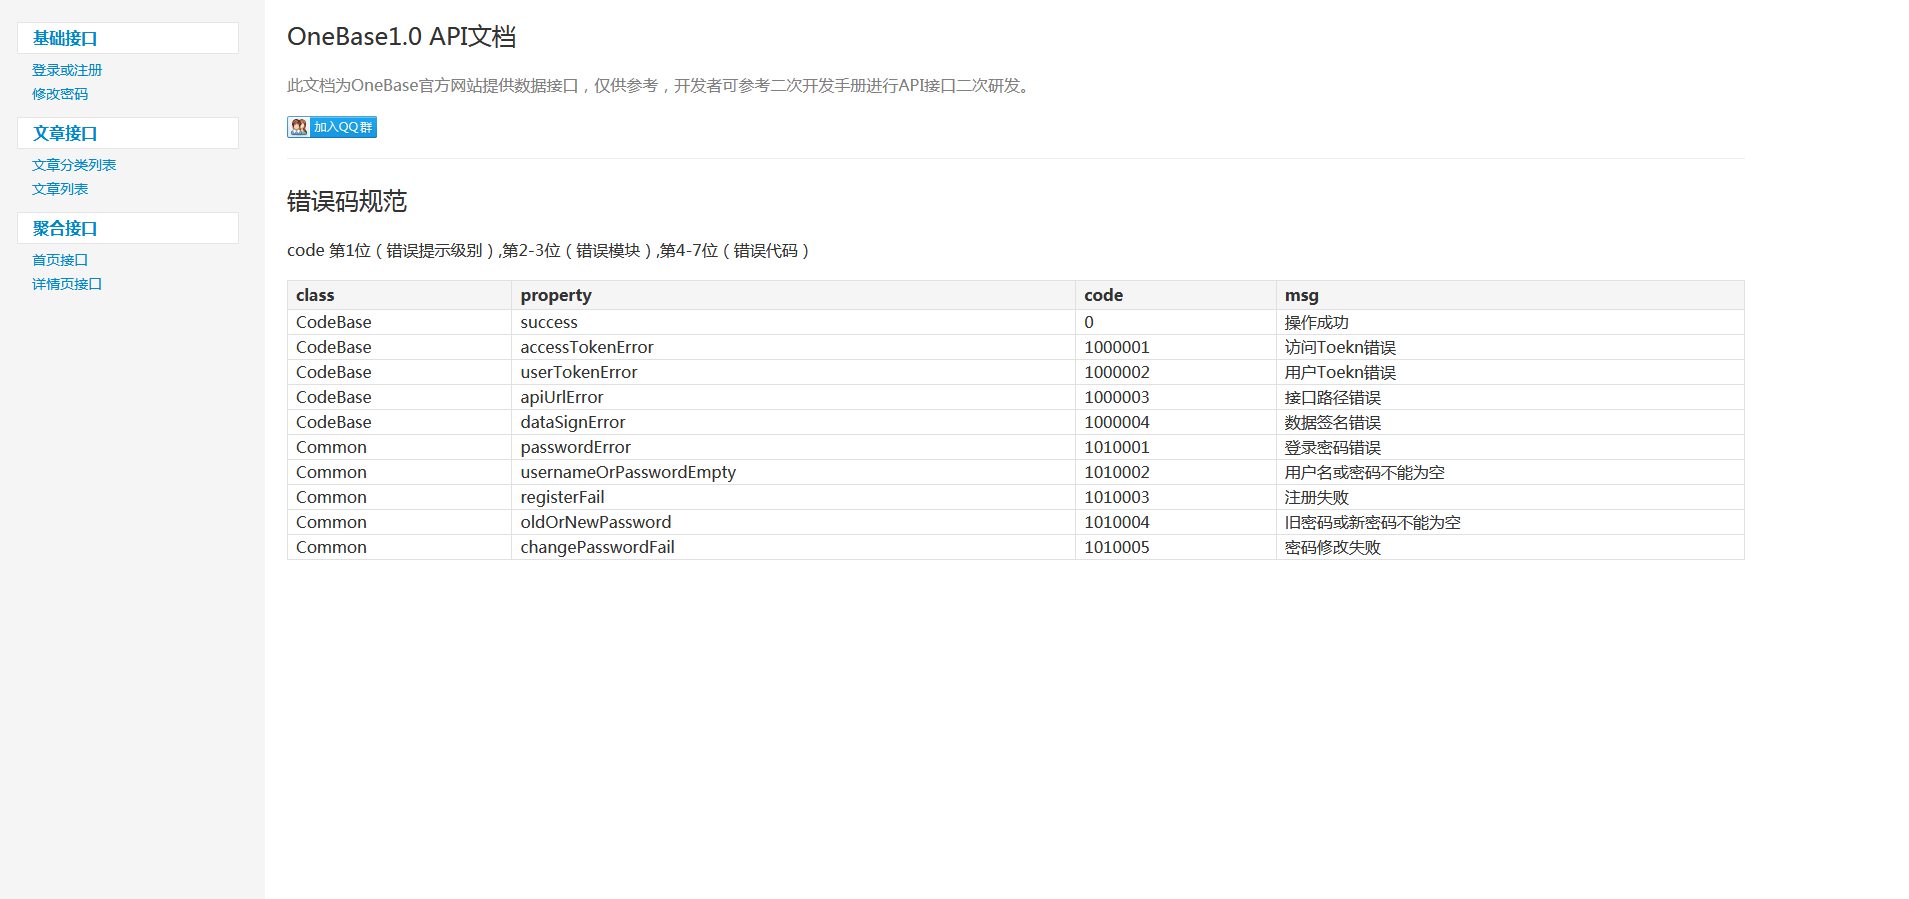Image resolution: width=1909 pixels, height=899 pixels.
Task: Open the 登录或注册 sidebar link
Action: click(x=67, y=70)
